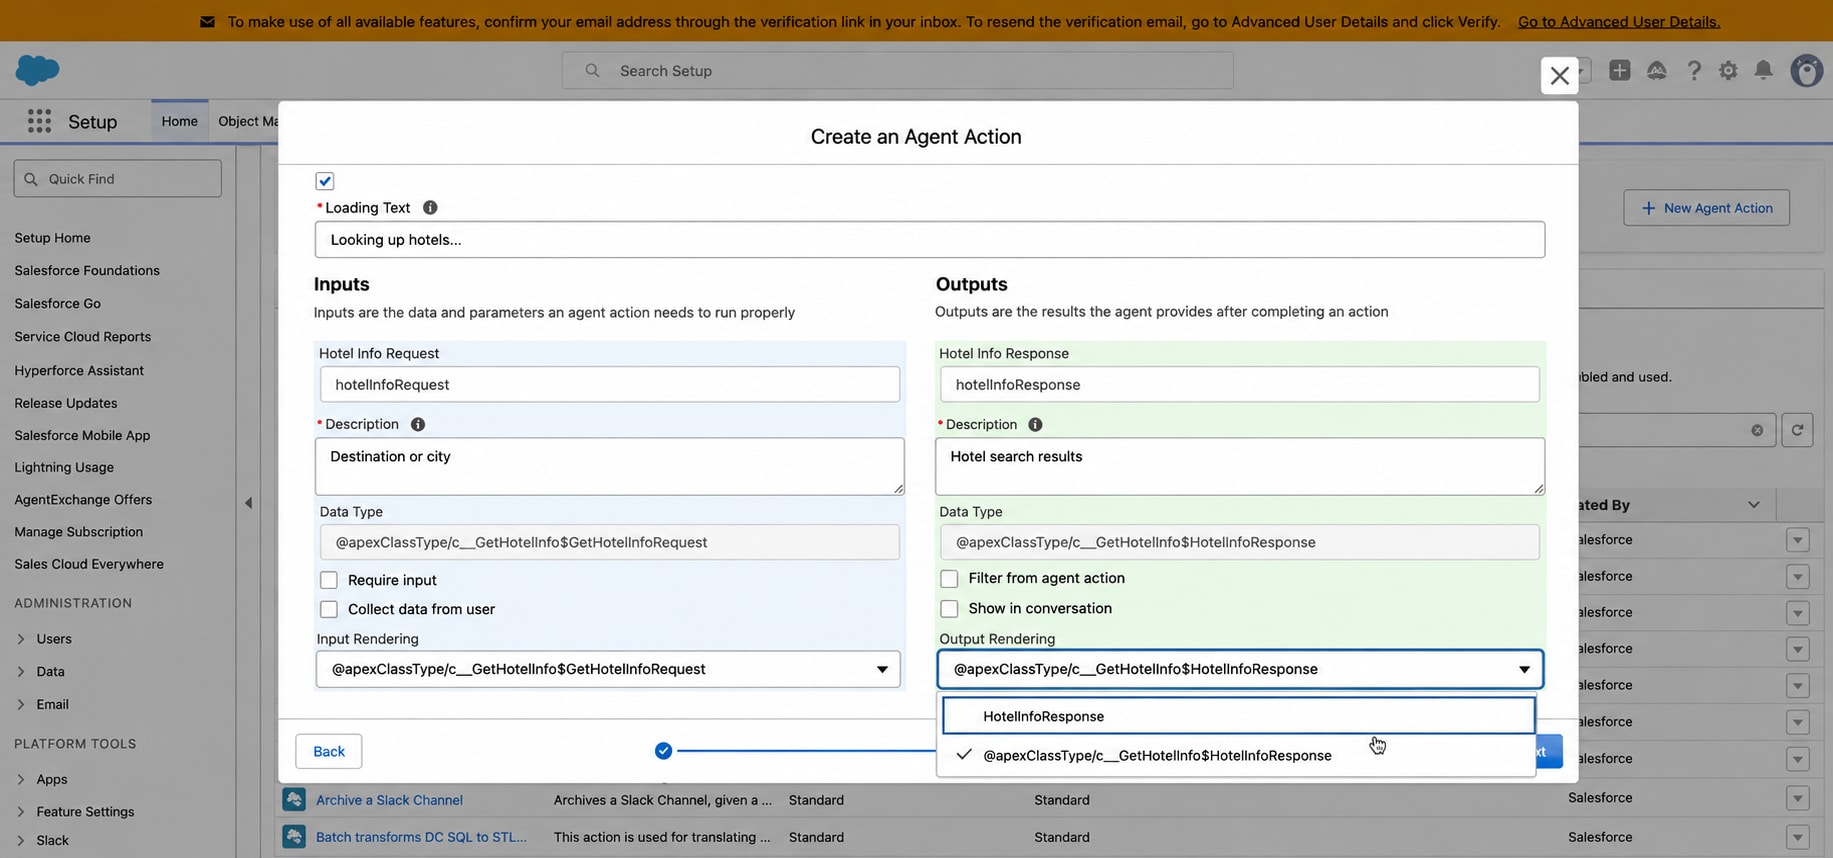Screen dimensions: 1833x858
Task: Expand the Email section in the sidebar
Action: pyautogui.click(x=21, y=704)
